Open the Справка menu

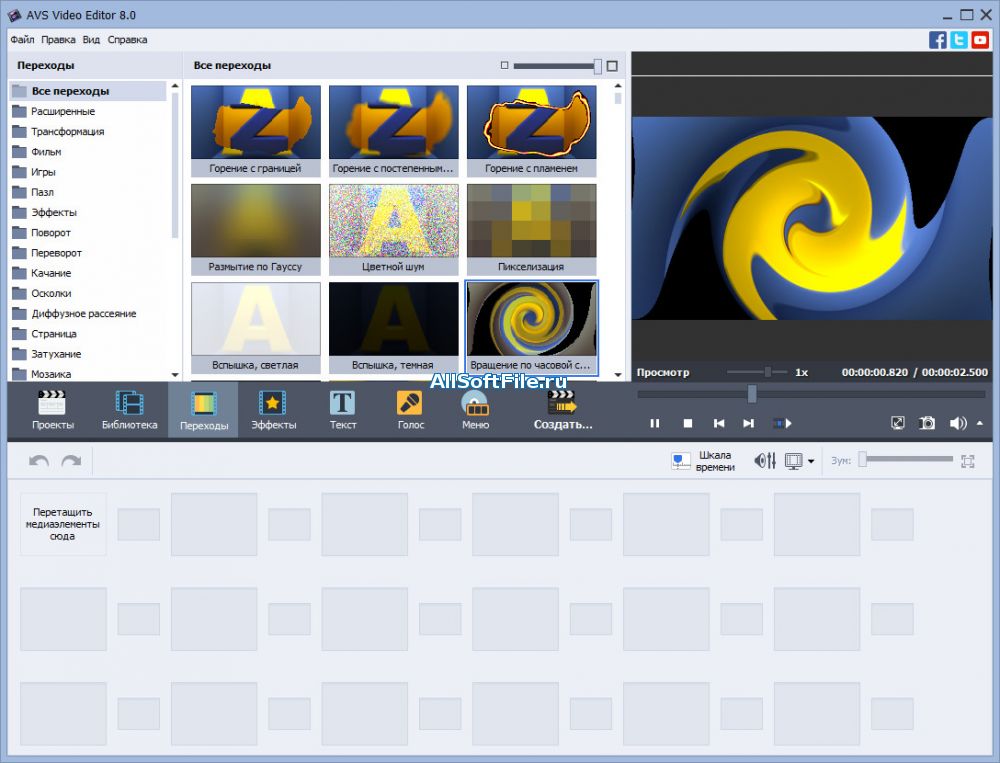[127, 40]
